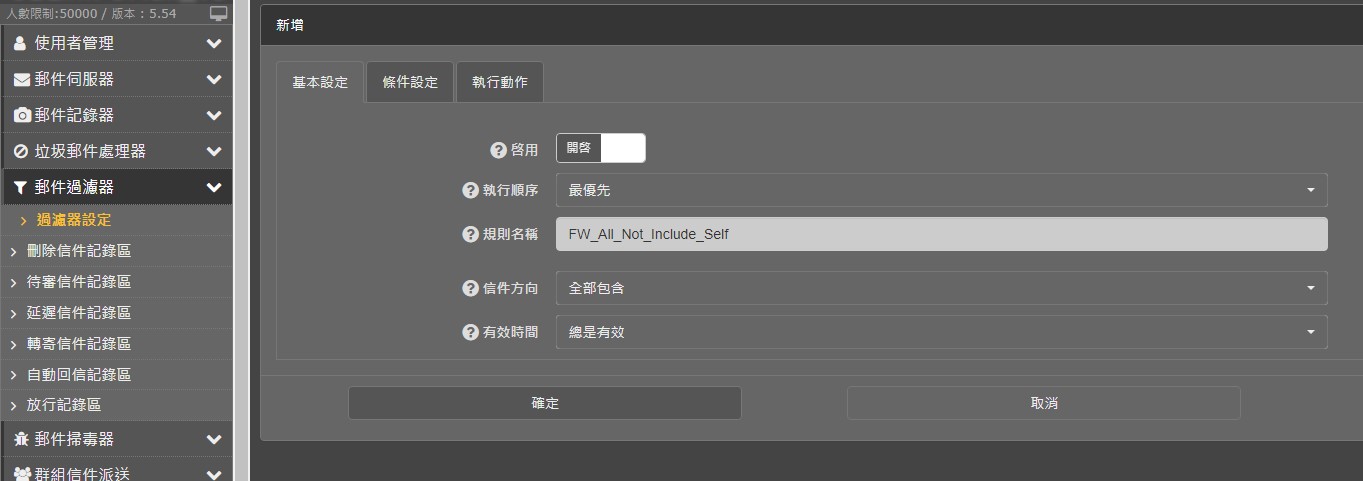1363x481 pixels.
Task: Open the 信件方向 dropdown
Action: (x=940, y=288)
